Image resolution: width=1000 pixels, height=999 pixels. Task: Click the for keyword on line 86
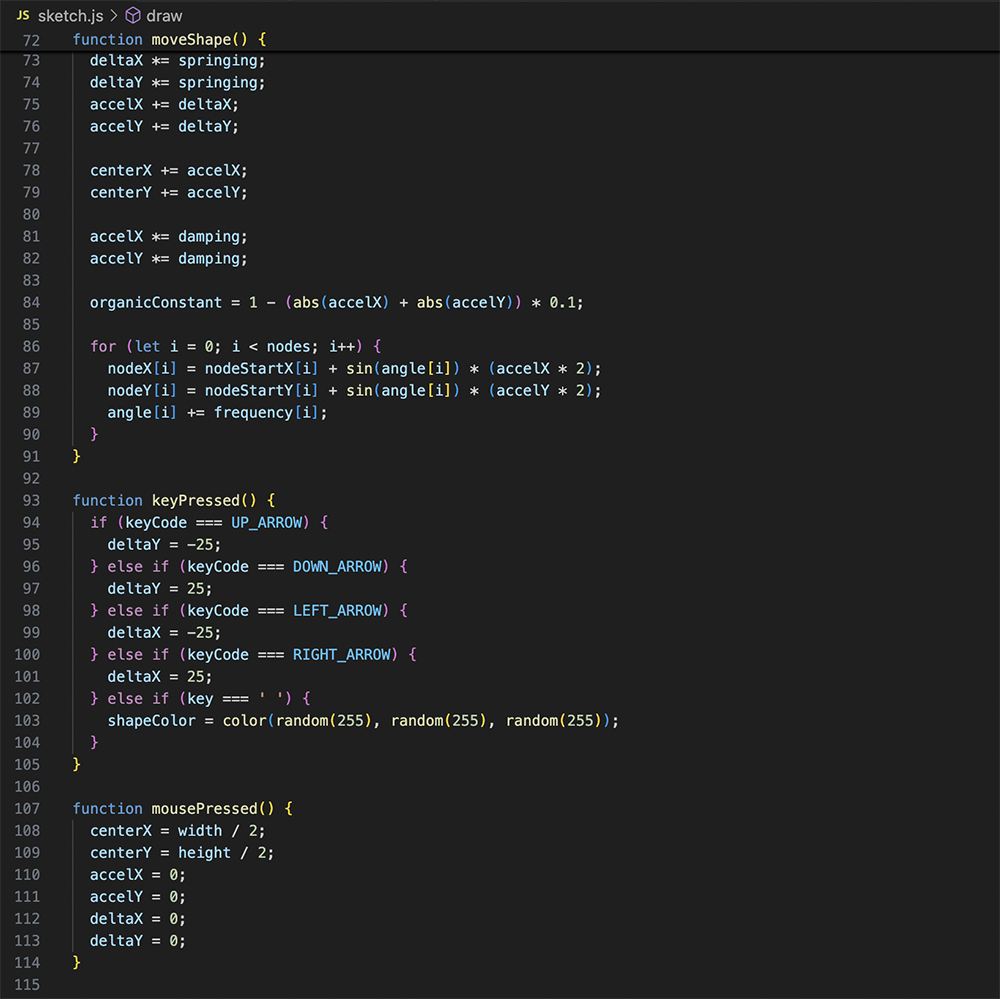(x=103, y=346)
